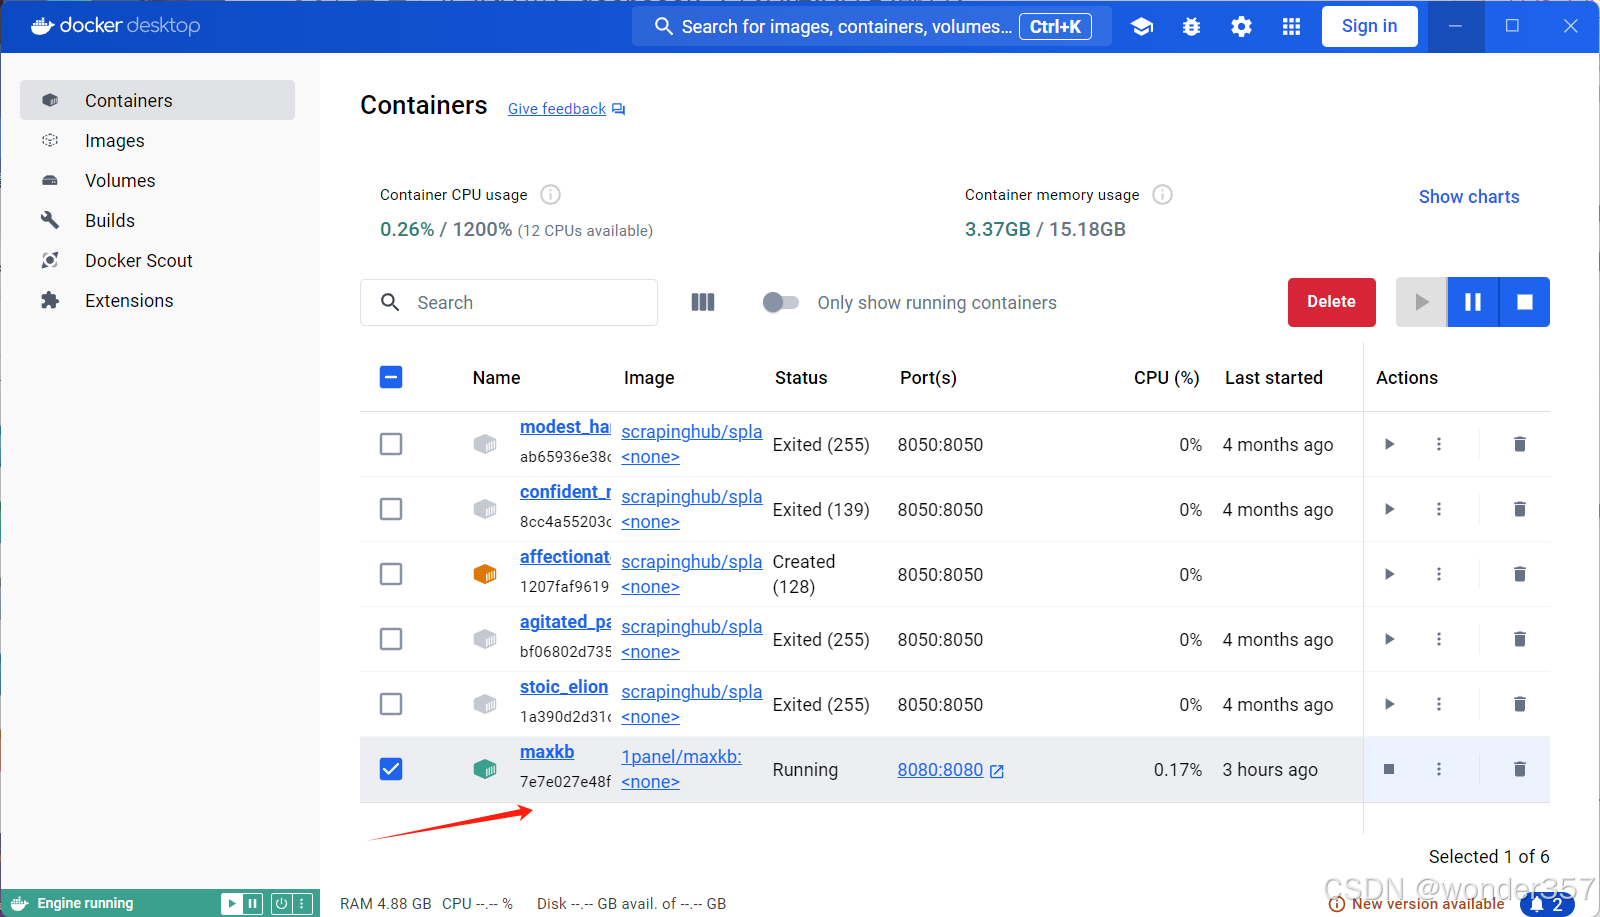Viewport: 1600px width, 917px height.
Task: Start the agitated_pa container
Action: click(x=1389, y=639)
